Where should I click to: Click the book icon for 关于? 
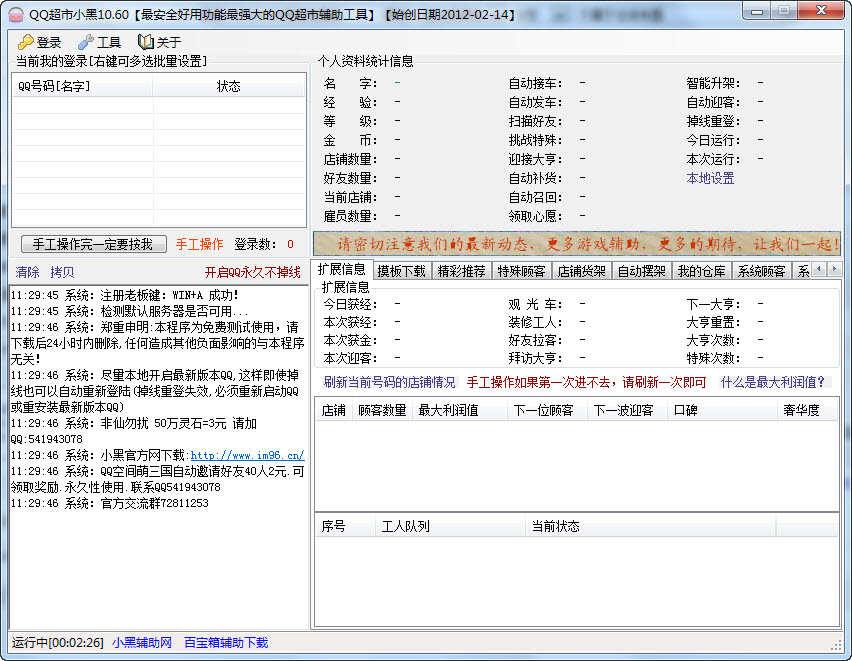pyautogui.click(x=146, y=42)
